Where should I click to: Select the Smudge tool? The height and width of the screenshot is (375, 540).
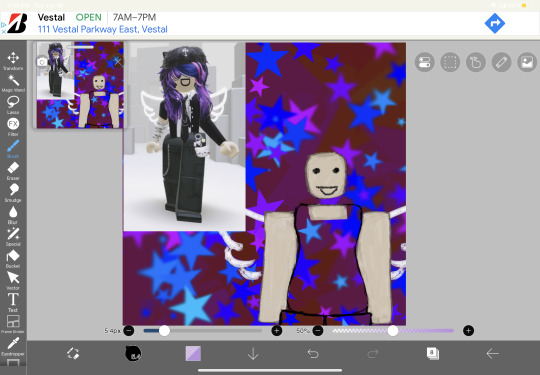pos(13,193)
